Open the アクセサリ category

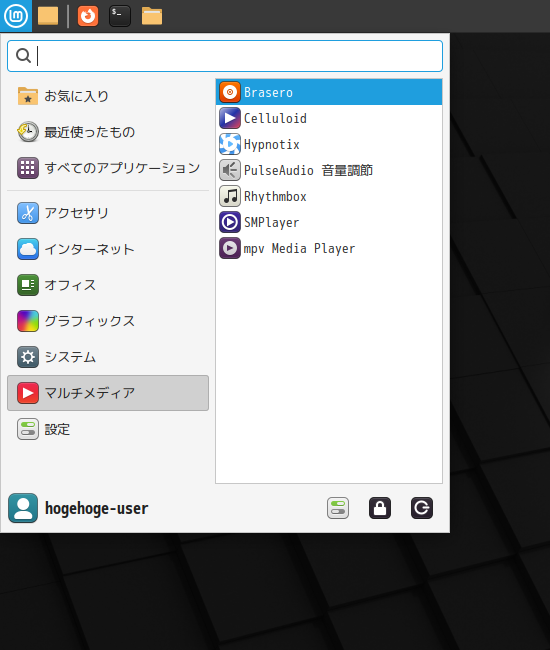108,213
